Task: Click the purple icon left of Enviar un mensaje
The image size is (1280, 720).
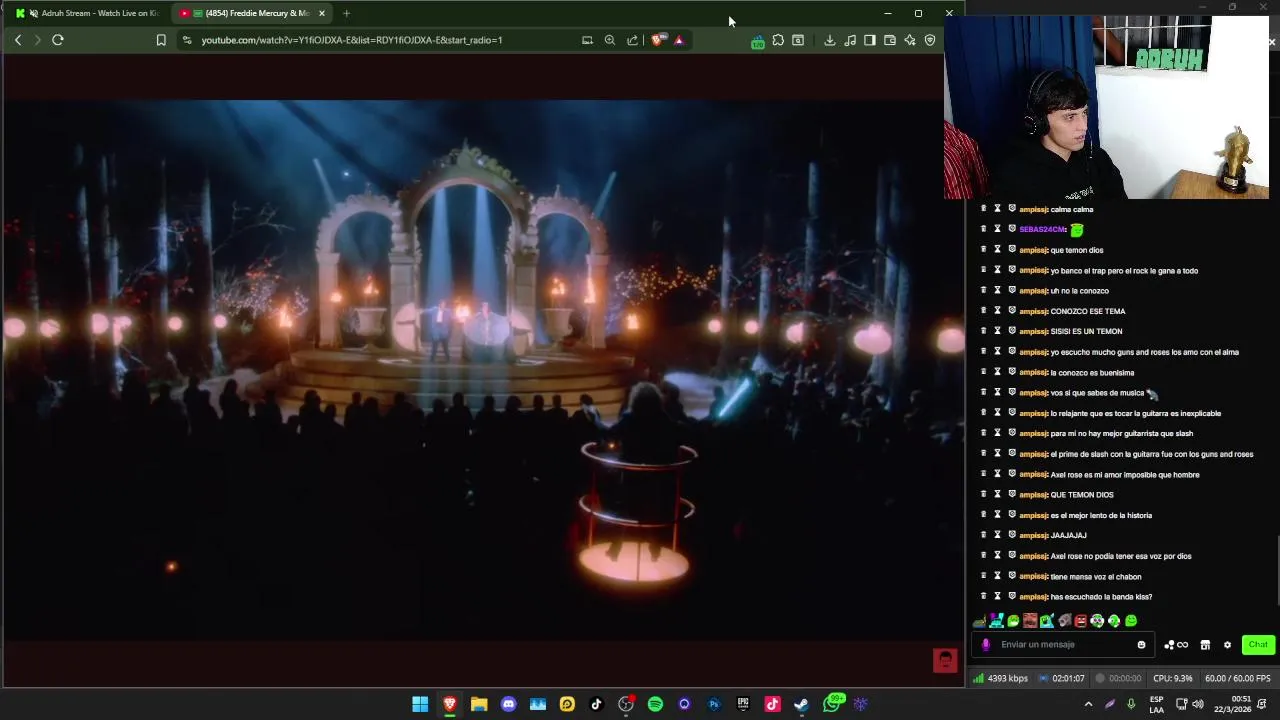Action: coord(986,645)
